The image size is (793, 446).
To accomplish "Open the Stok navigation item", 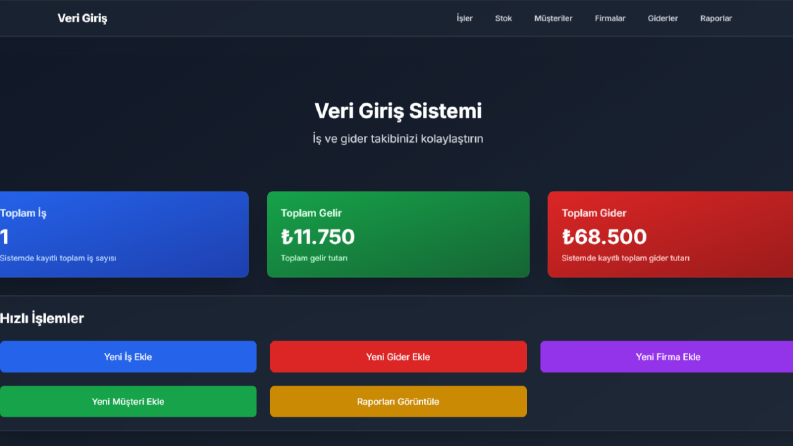I will click(503, 18).
